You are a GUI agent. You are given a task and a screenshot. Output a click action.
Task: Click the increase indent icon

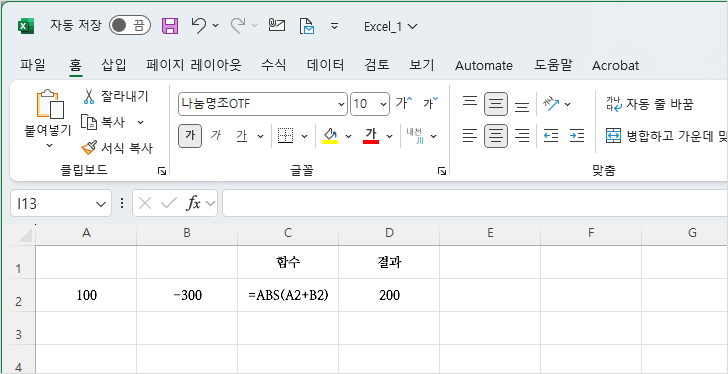point(577,136)
